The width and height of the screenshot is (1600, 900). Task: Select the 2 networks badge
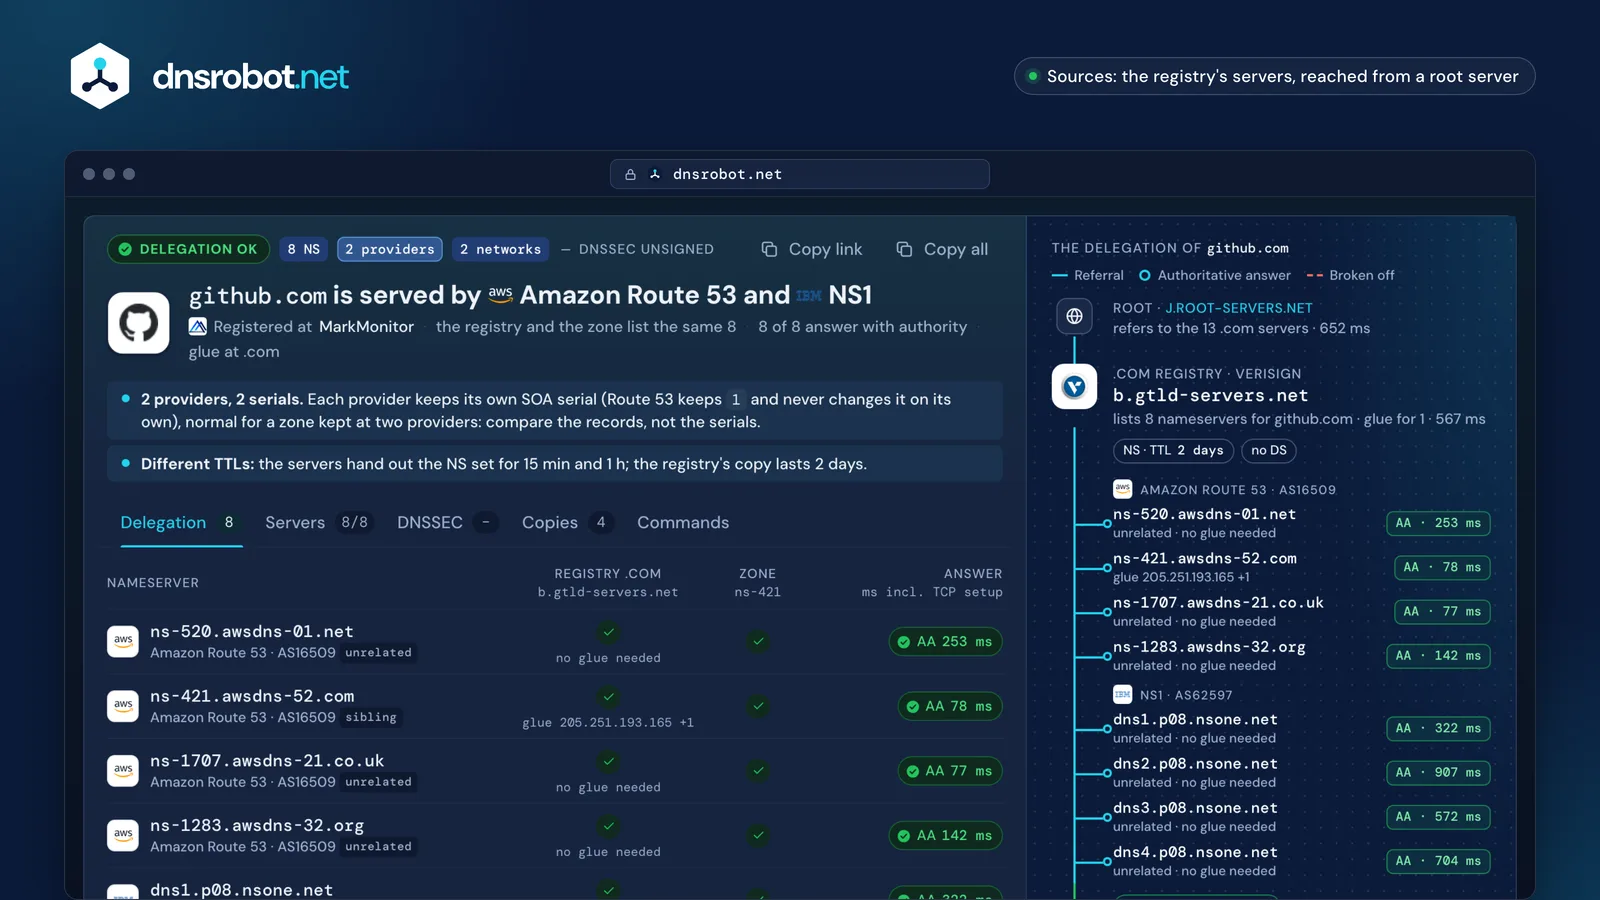(x=500, y=249)
